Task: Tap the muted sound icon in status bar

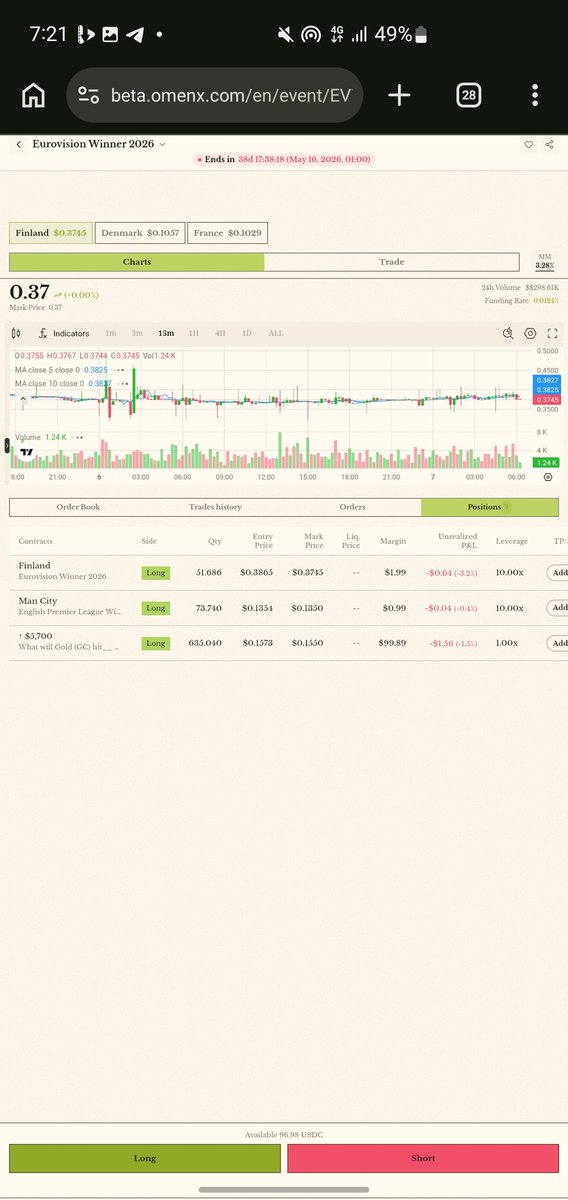Action: point(286,34)
